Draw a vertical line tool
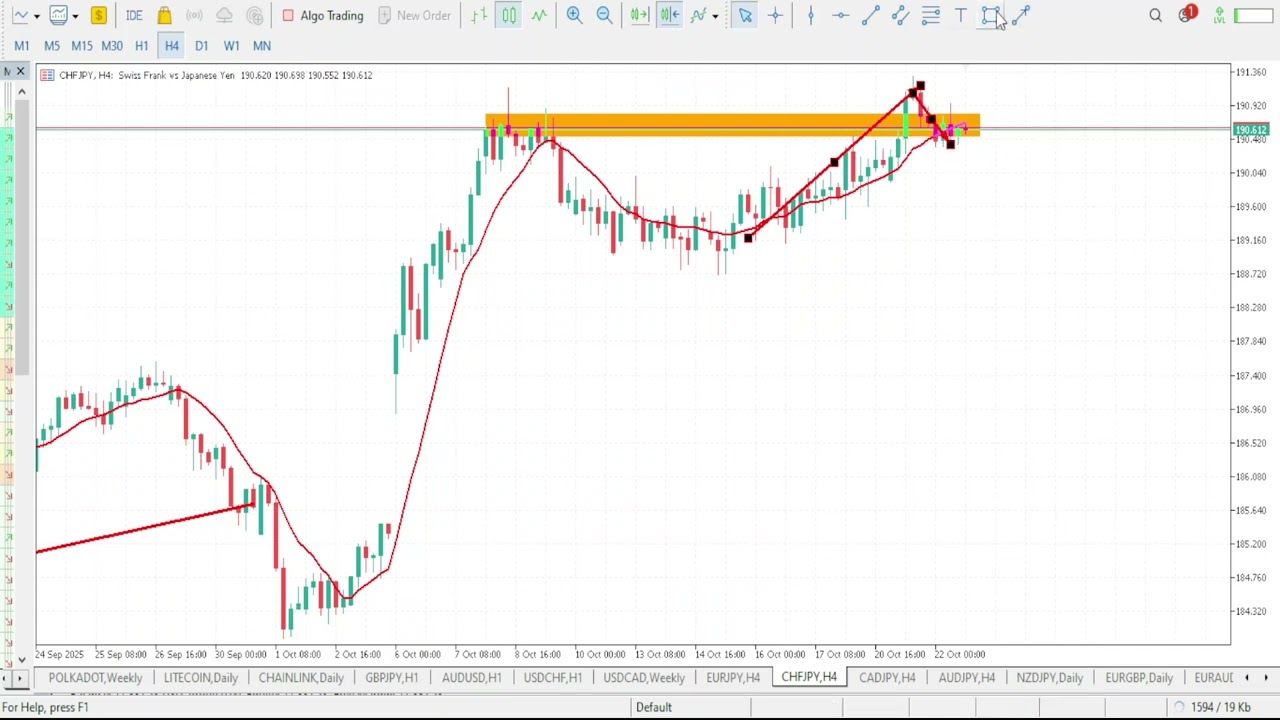The image size is (1280, 720). tap(810, 15)
